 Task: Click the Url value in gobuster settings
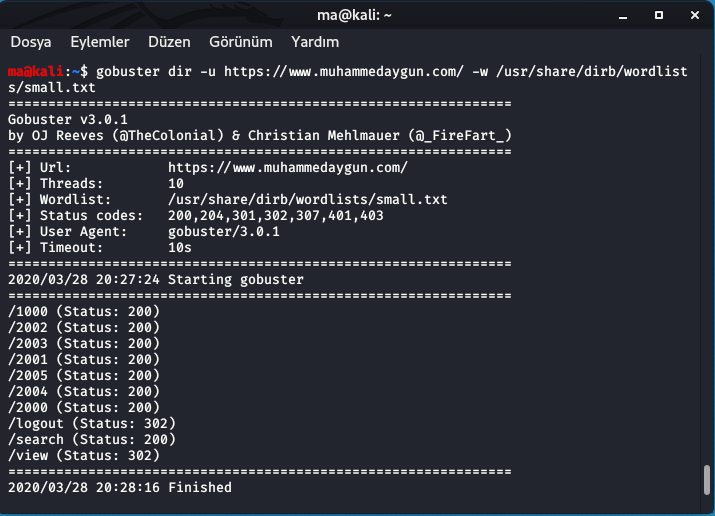click(x=288, y=168)
